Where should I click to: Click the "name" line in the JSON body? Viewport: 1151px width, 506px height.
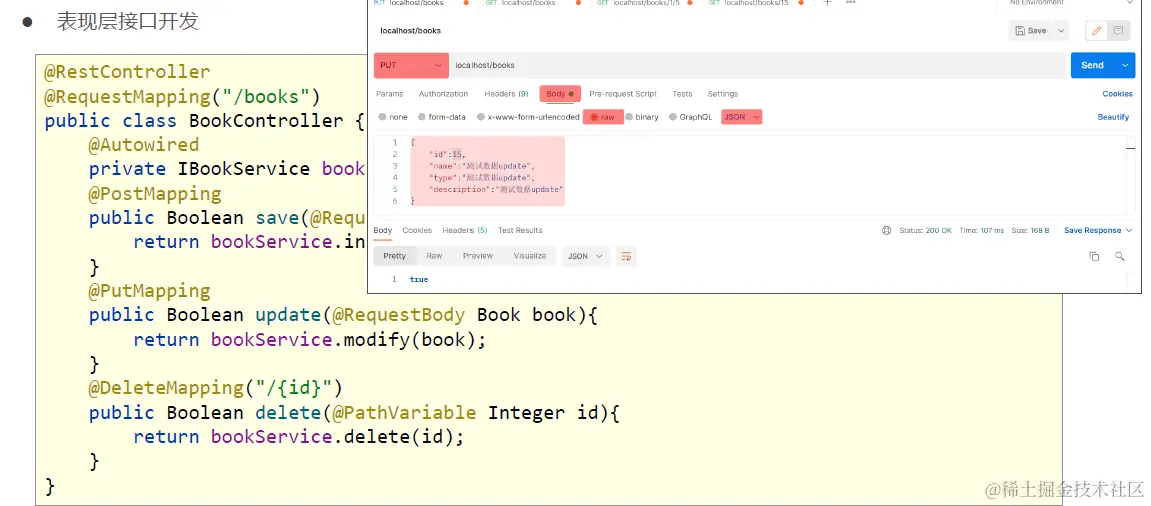(482, 166)
